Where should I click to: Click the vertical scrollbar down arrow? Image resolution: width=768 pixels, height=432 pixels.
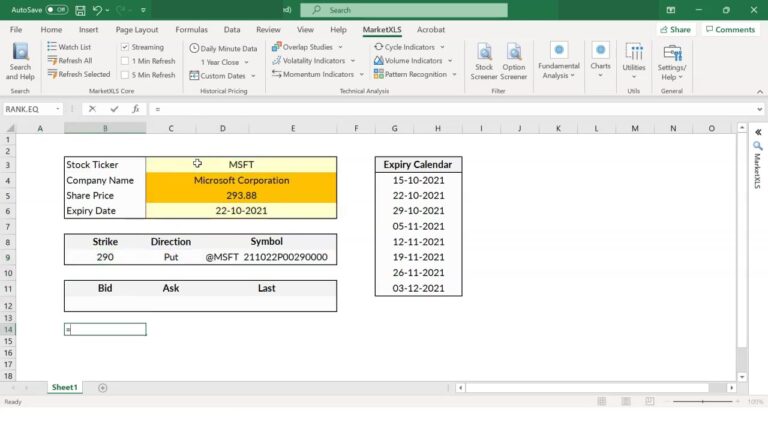742,377
